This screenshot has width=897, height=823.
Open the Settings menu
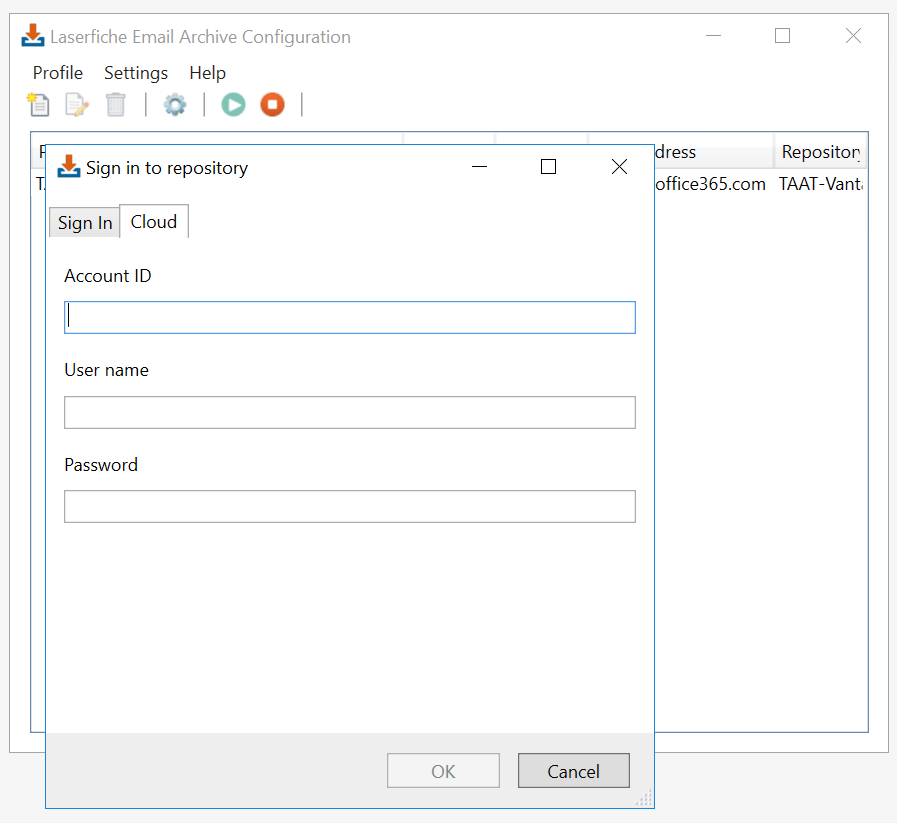pos(136,73)
